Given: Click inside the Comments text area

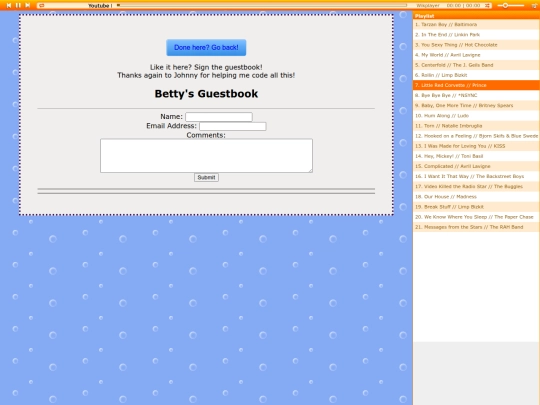Looking at the screenshot, I should click(206, 156).
